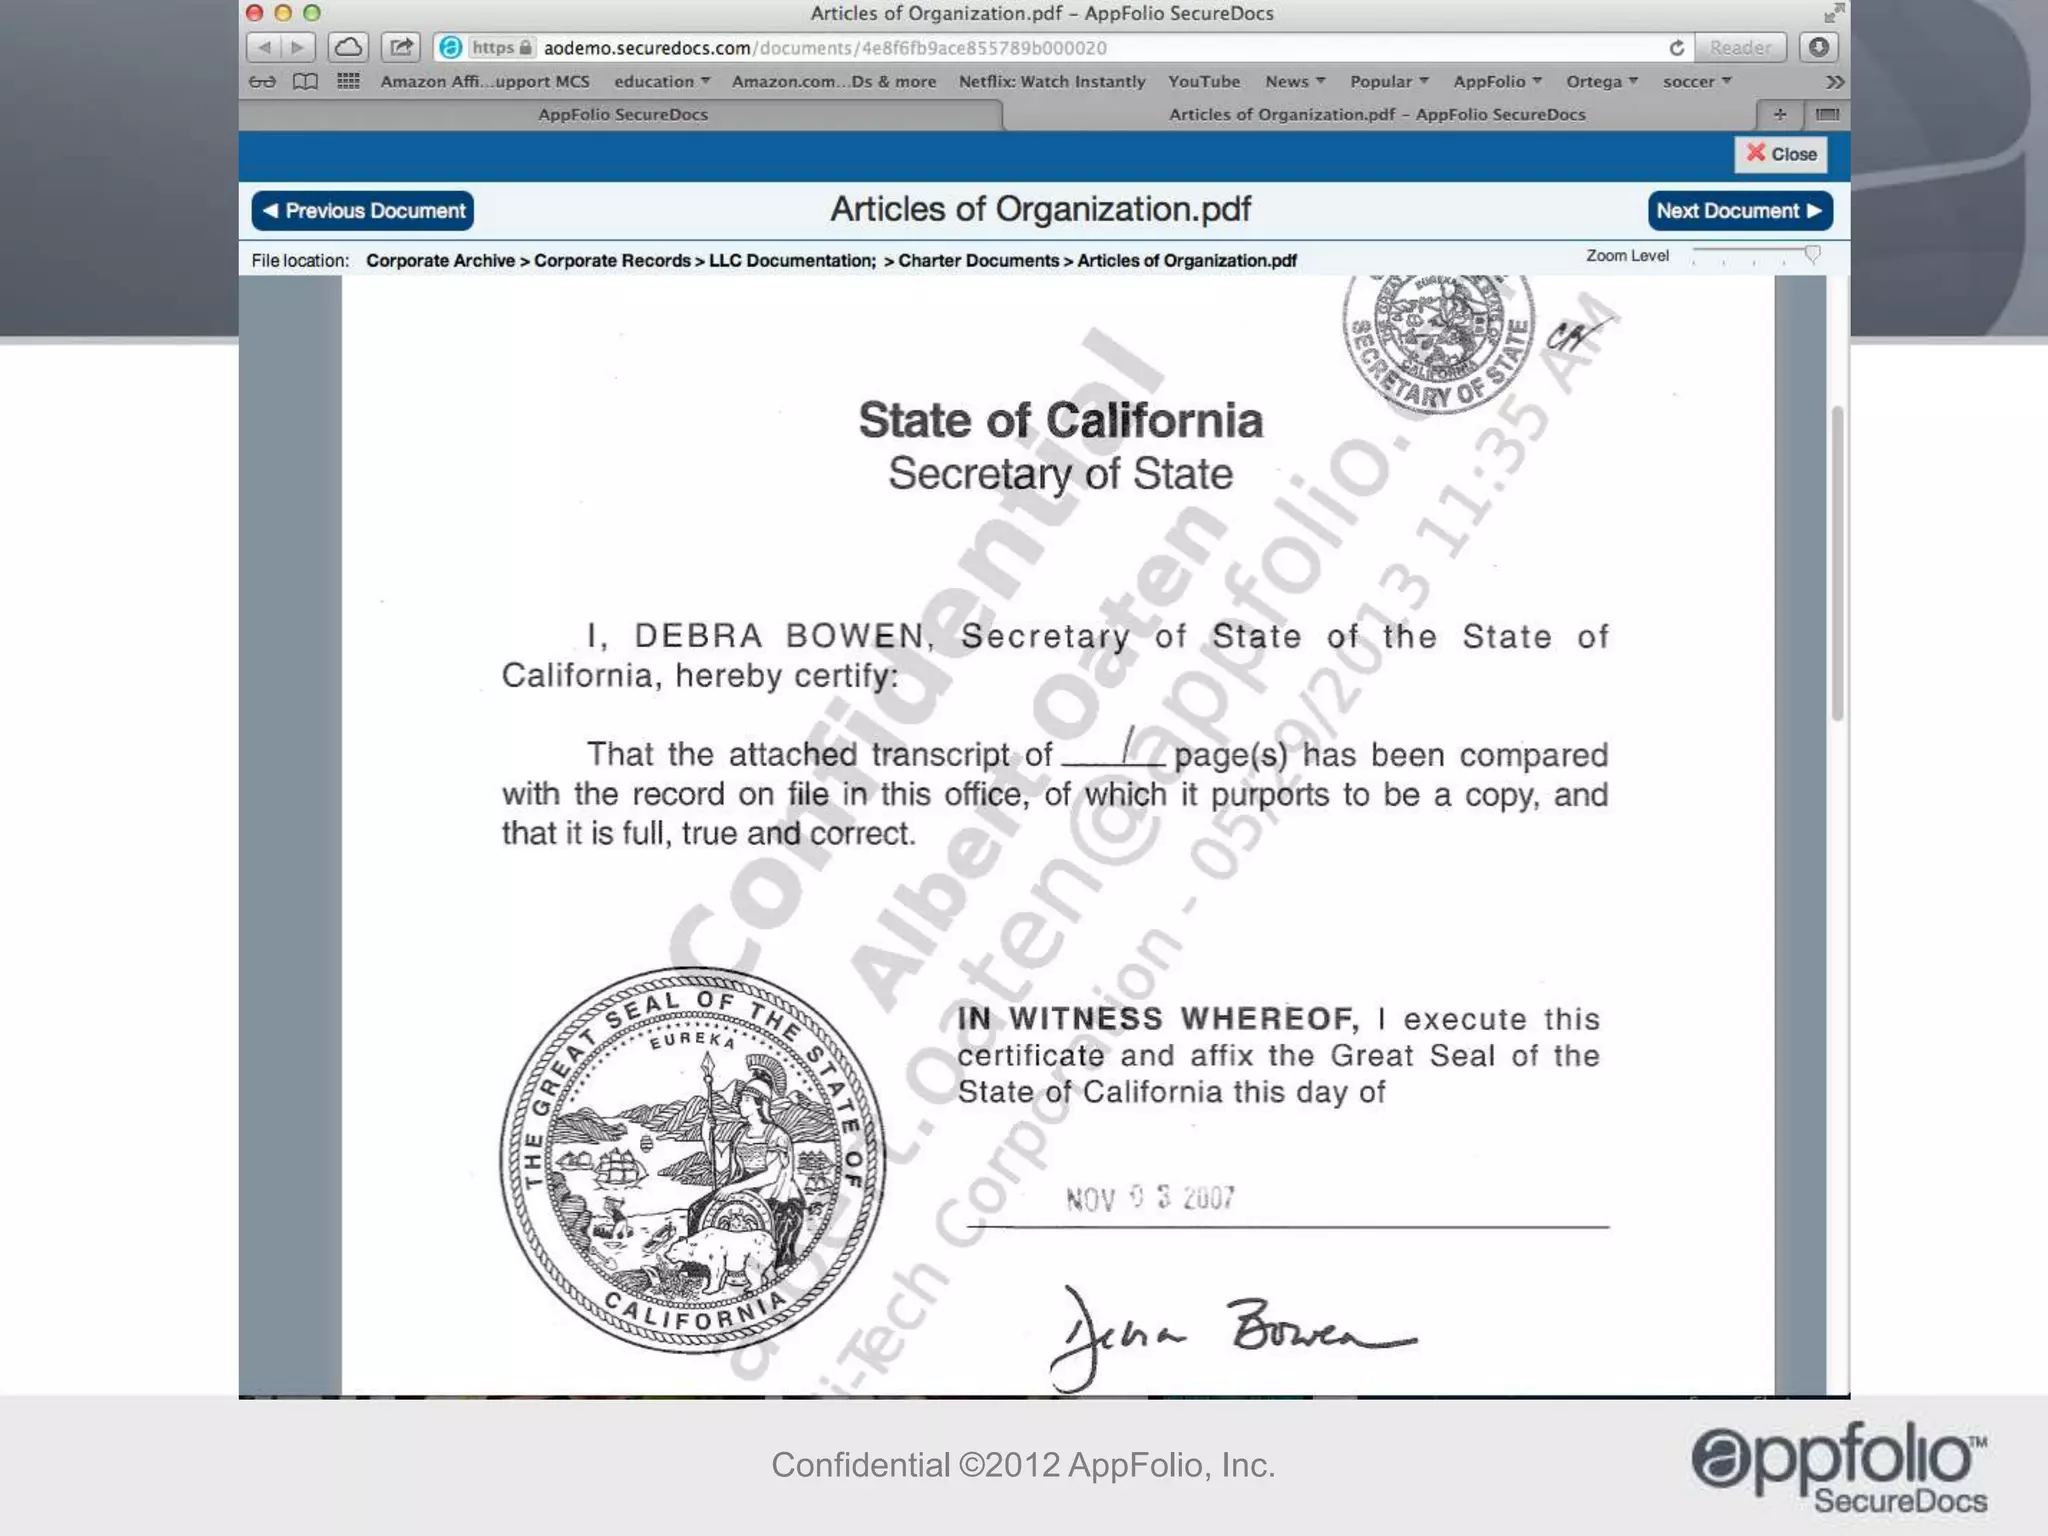
Task: Click Corporate Records in the file location
Action: 612,261
